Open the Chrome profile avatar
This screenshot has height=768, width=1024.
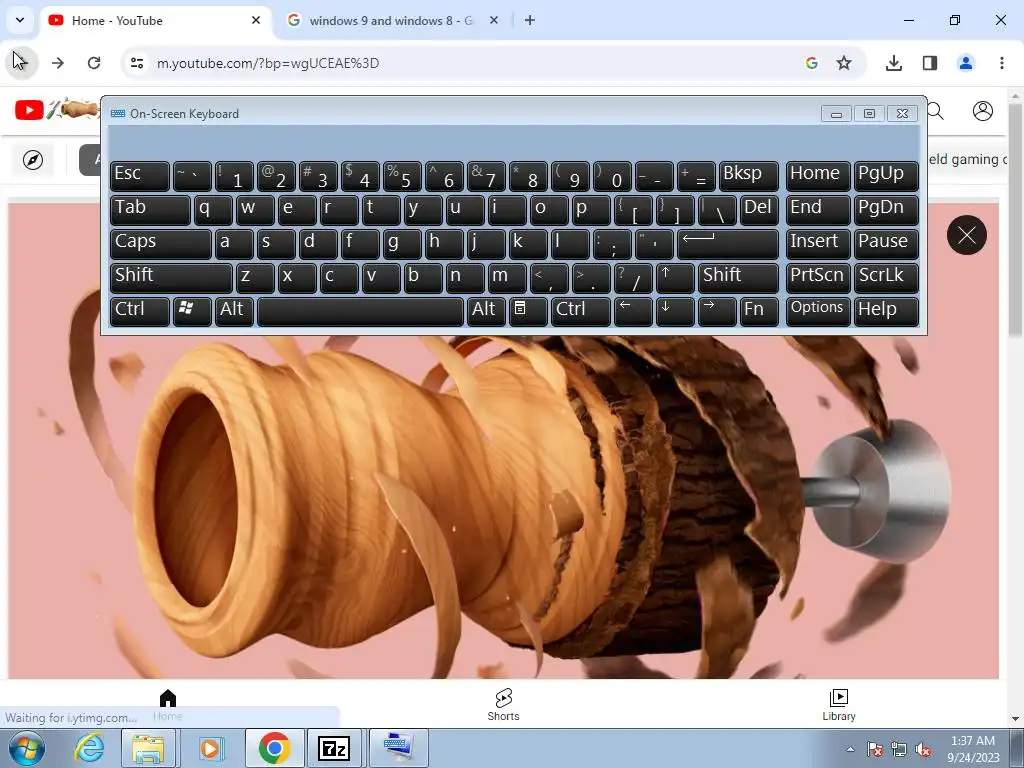click(965, 63)
